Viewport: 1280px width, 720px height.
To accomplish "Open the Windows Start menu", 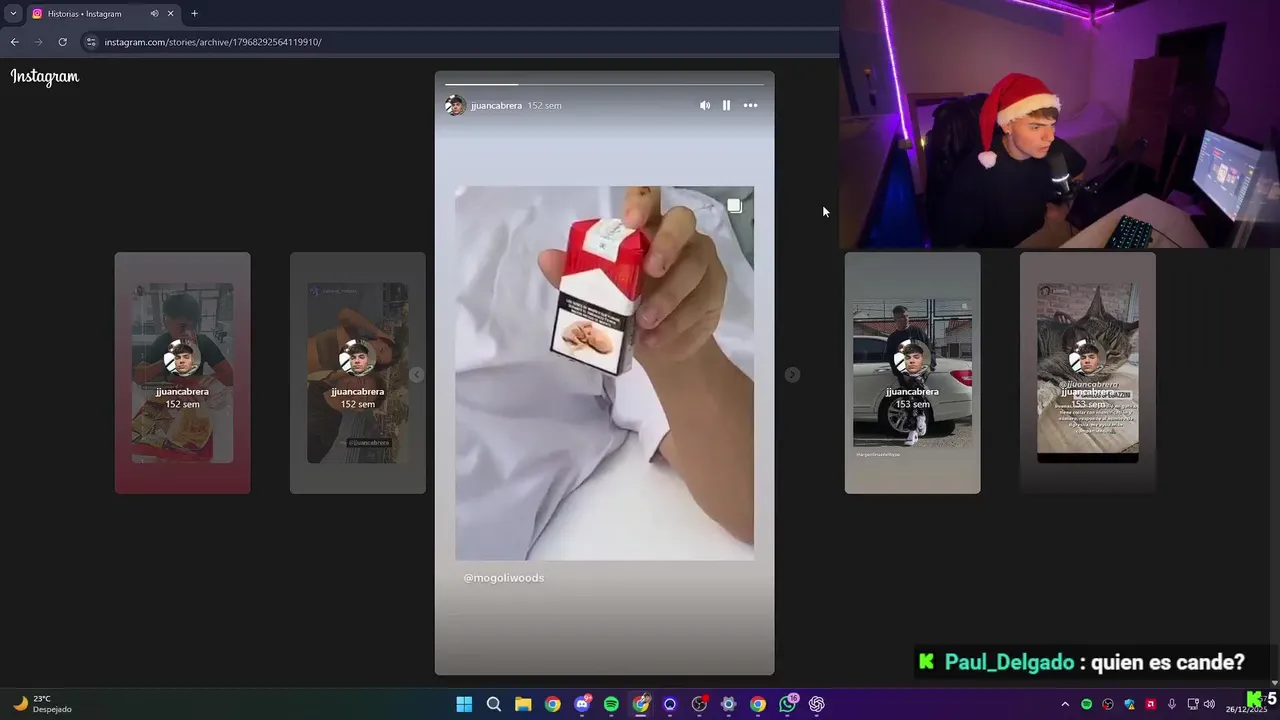I will click(464, 704).
